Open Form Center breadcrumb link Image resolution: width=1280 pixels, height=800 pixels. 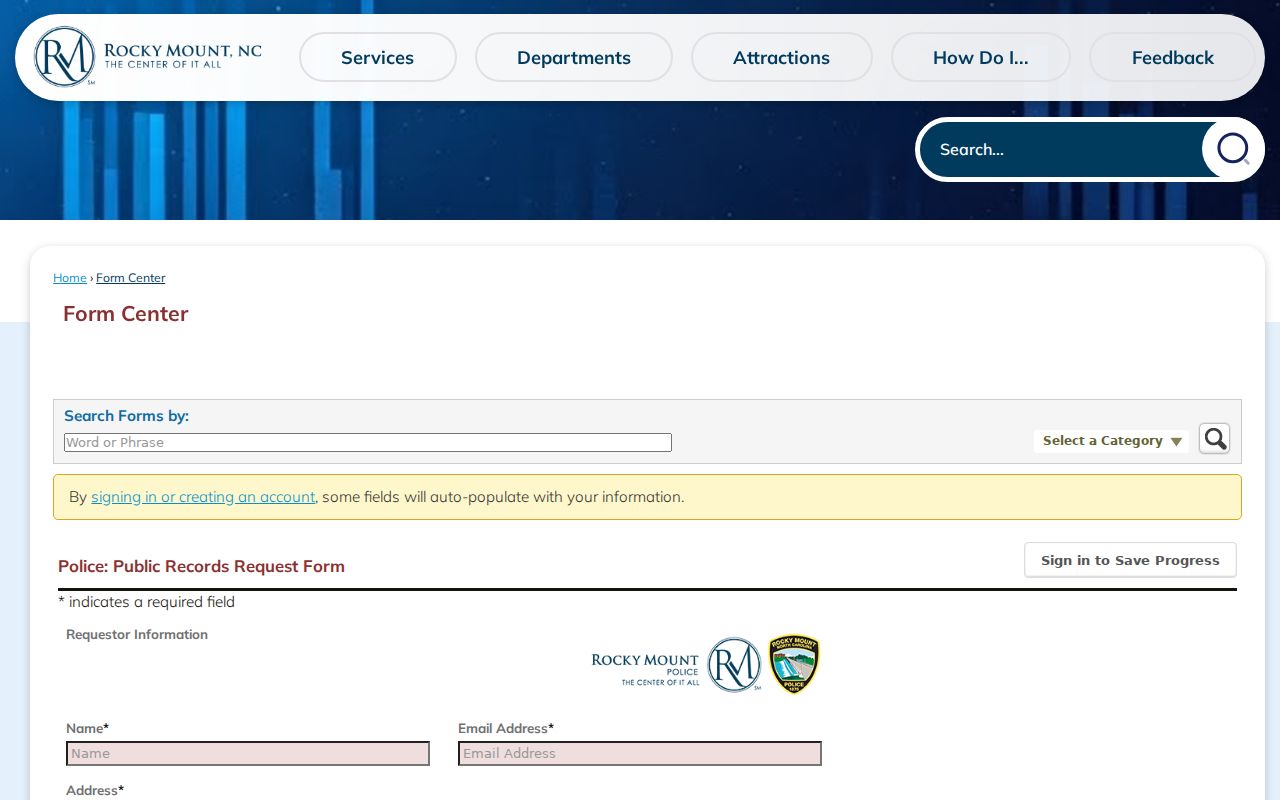(131, 278)
